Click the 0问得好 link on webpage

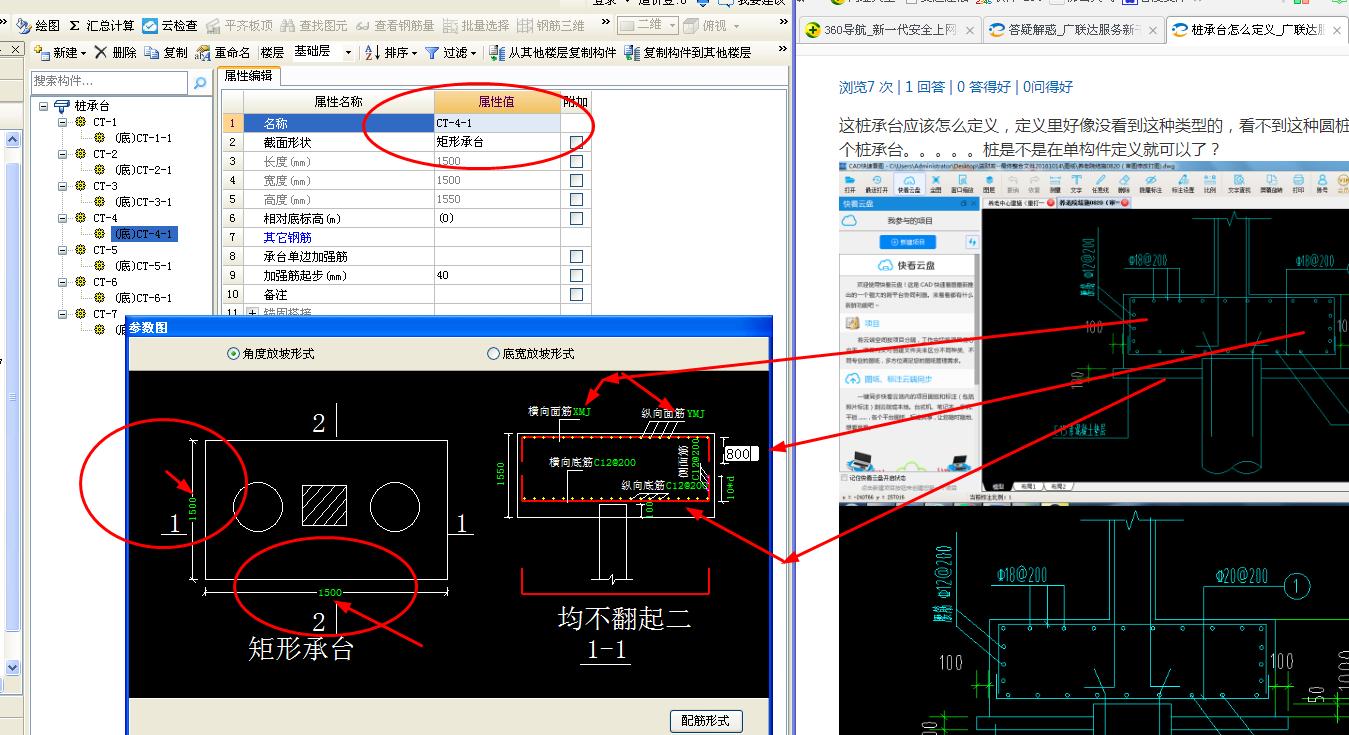tap(1046, 87)
